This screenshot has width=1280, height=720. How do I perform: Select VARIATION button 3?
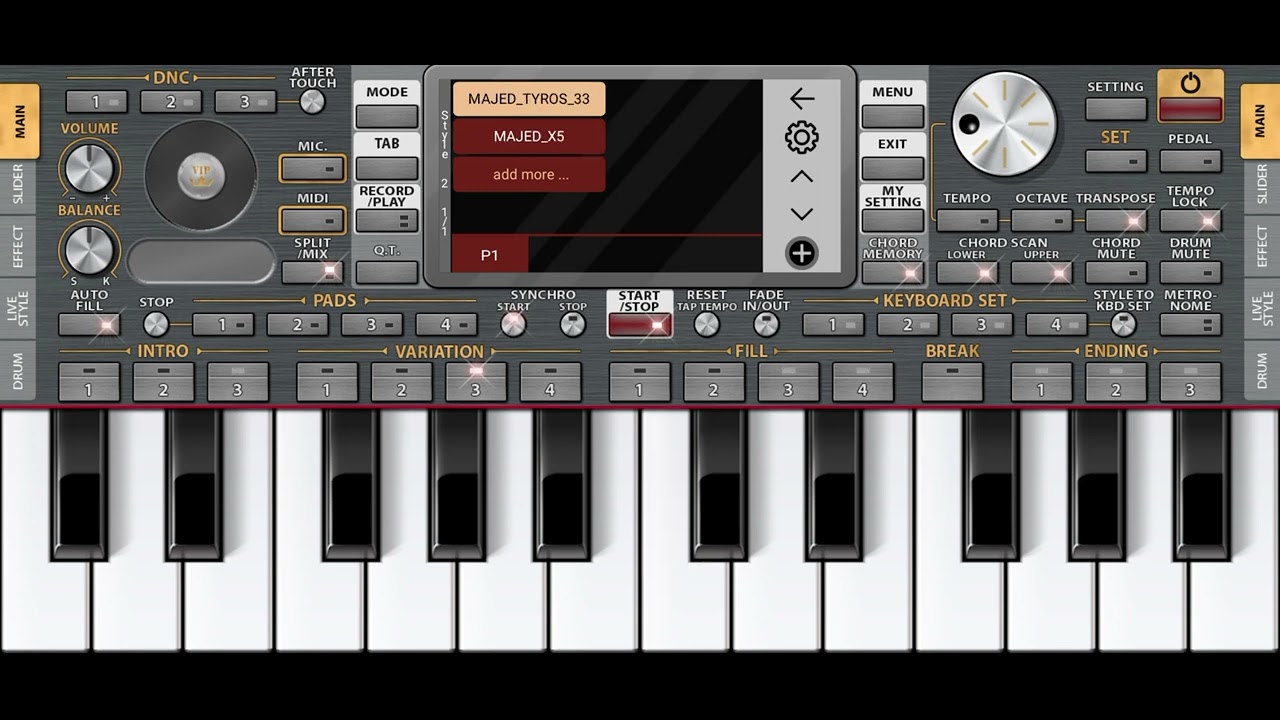coord(476,382)
